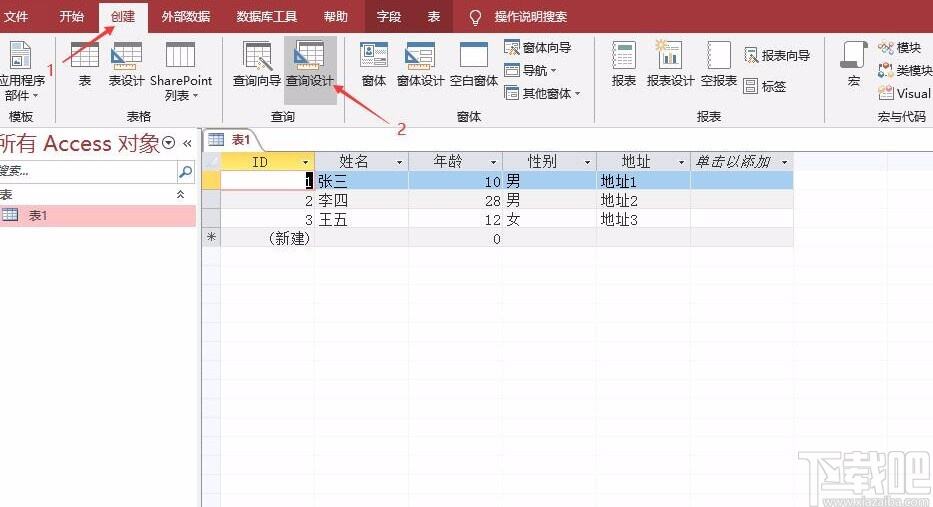Open the 应用程序部件 templates button
The height and width of the screenshot is (507, 933).
pos(21,71)
